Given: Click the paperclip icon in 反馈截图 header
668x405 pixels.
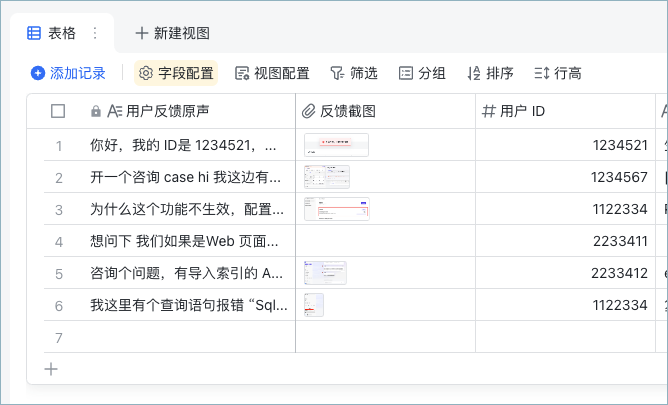Looking at the screenshot, I should point(308,112).
